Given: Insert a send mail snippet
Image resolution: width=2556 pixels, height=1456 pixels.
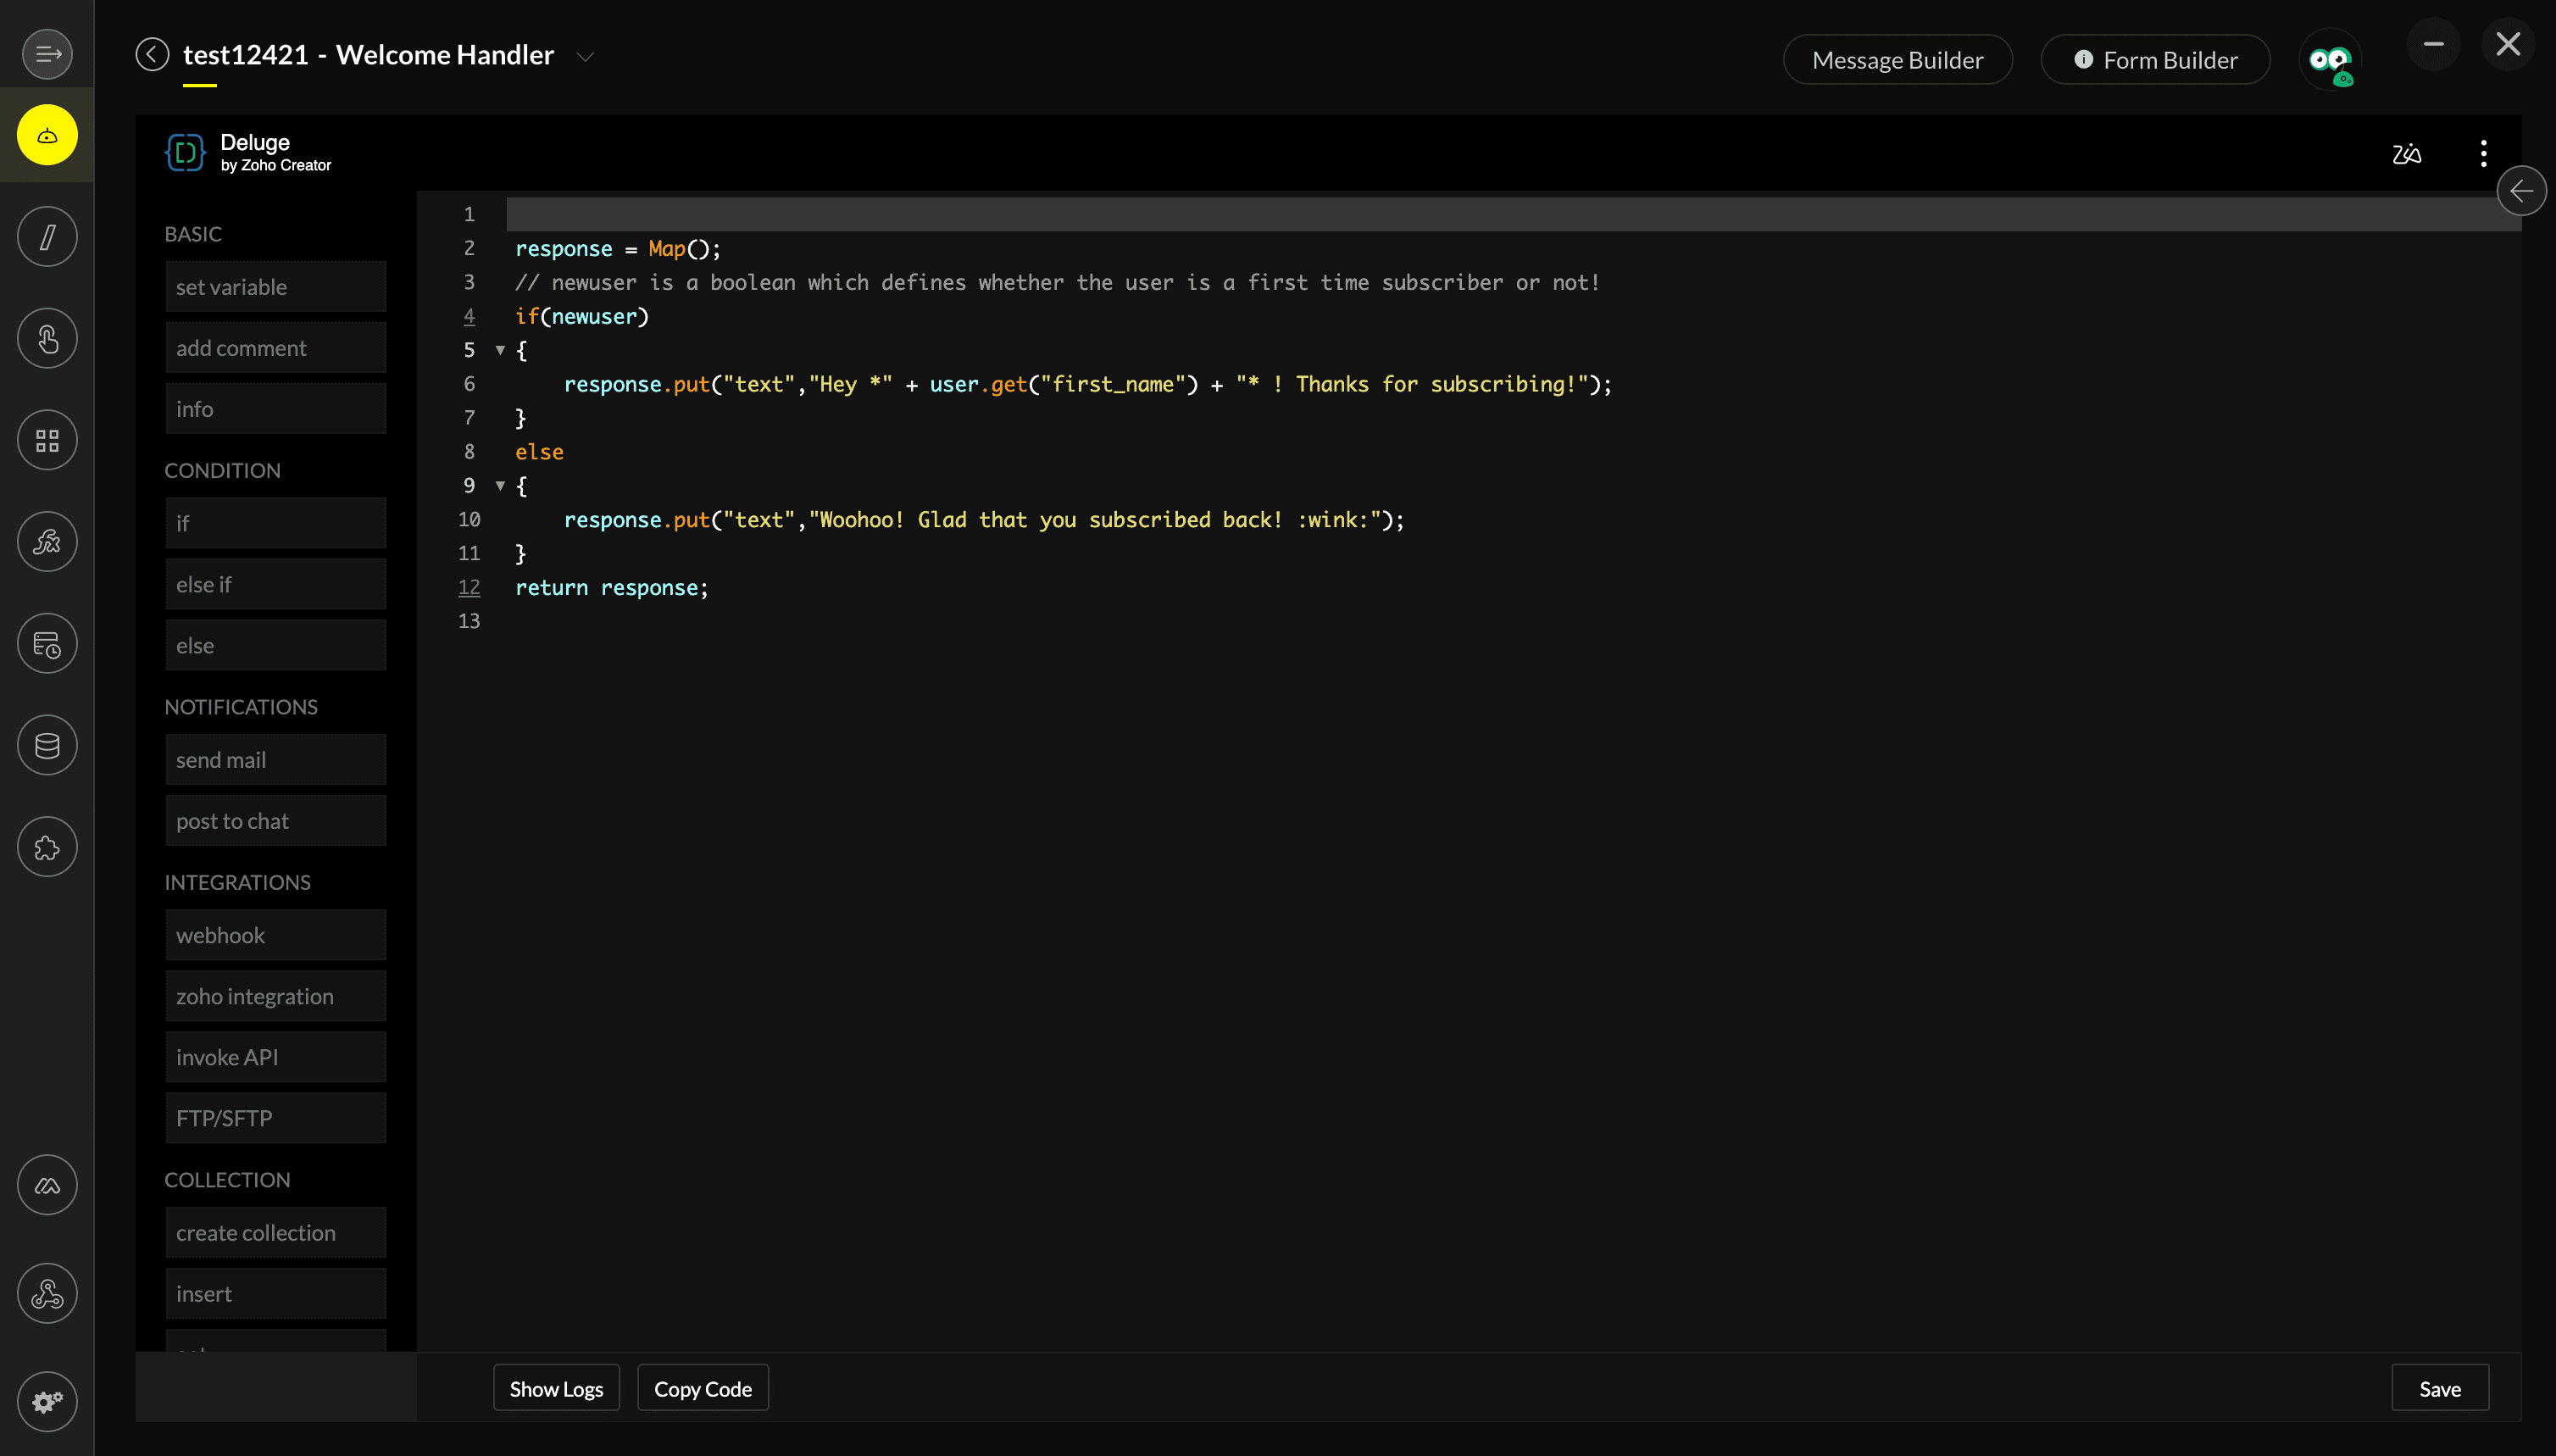Looking at the screenshot, I should point(276,760).
